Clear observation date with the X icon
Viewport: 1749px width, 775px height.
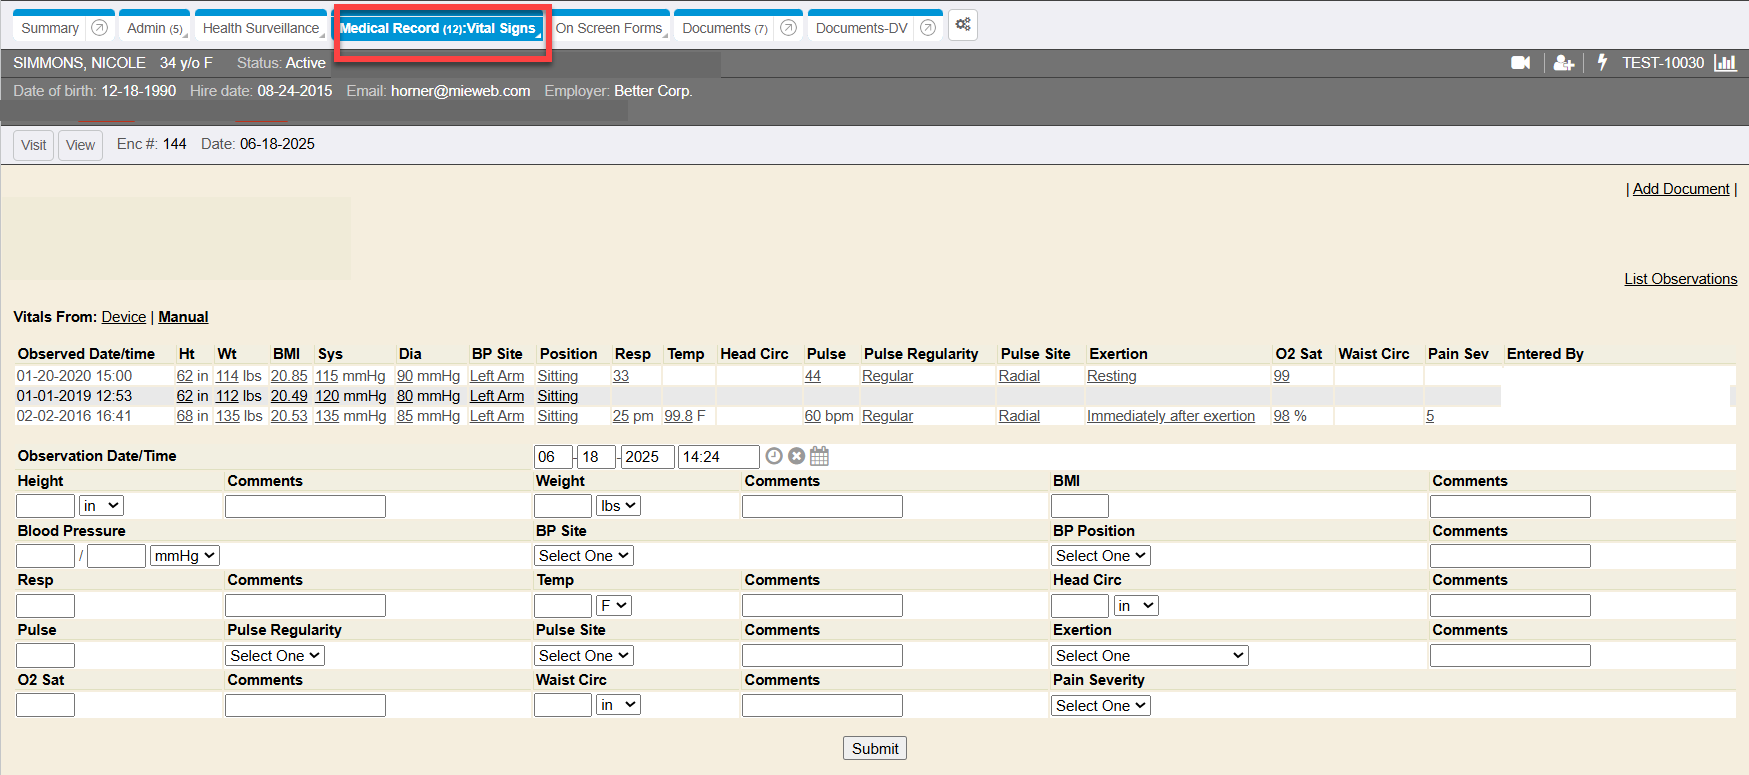coord(796,456)
